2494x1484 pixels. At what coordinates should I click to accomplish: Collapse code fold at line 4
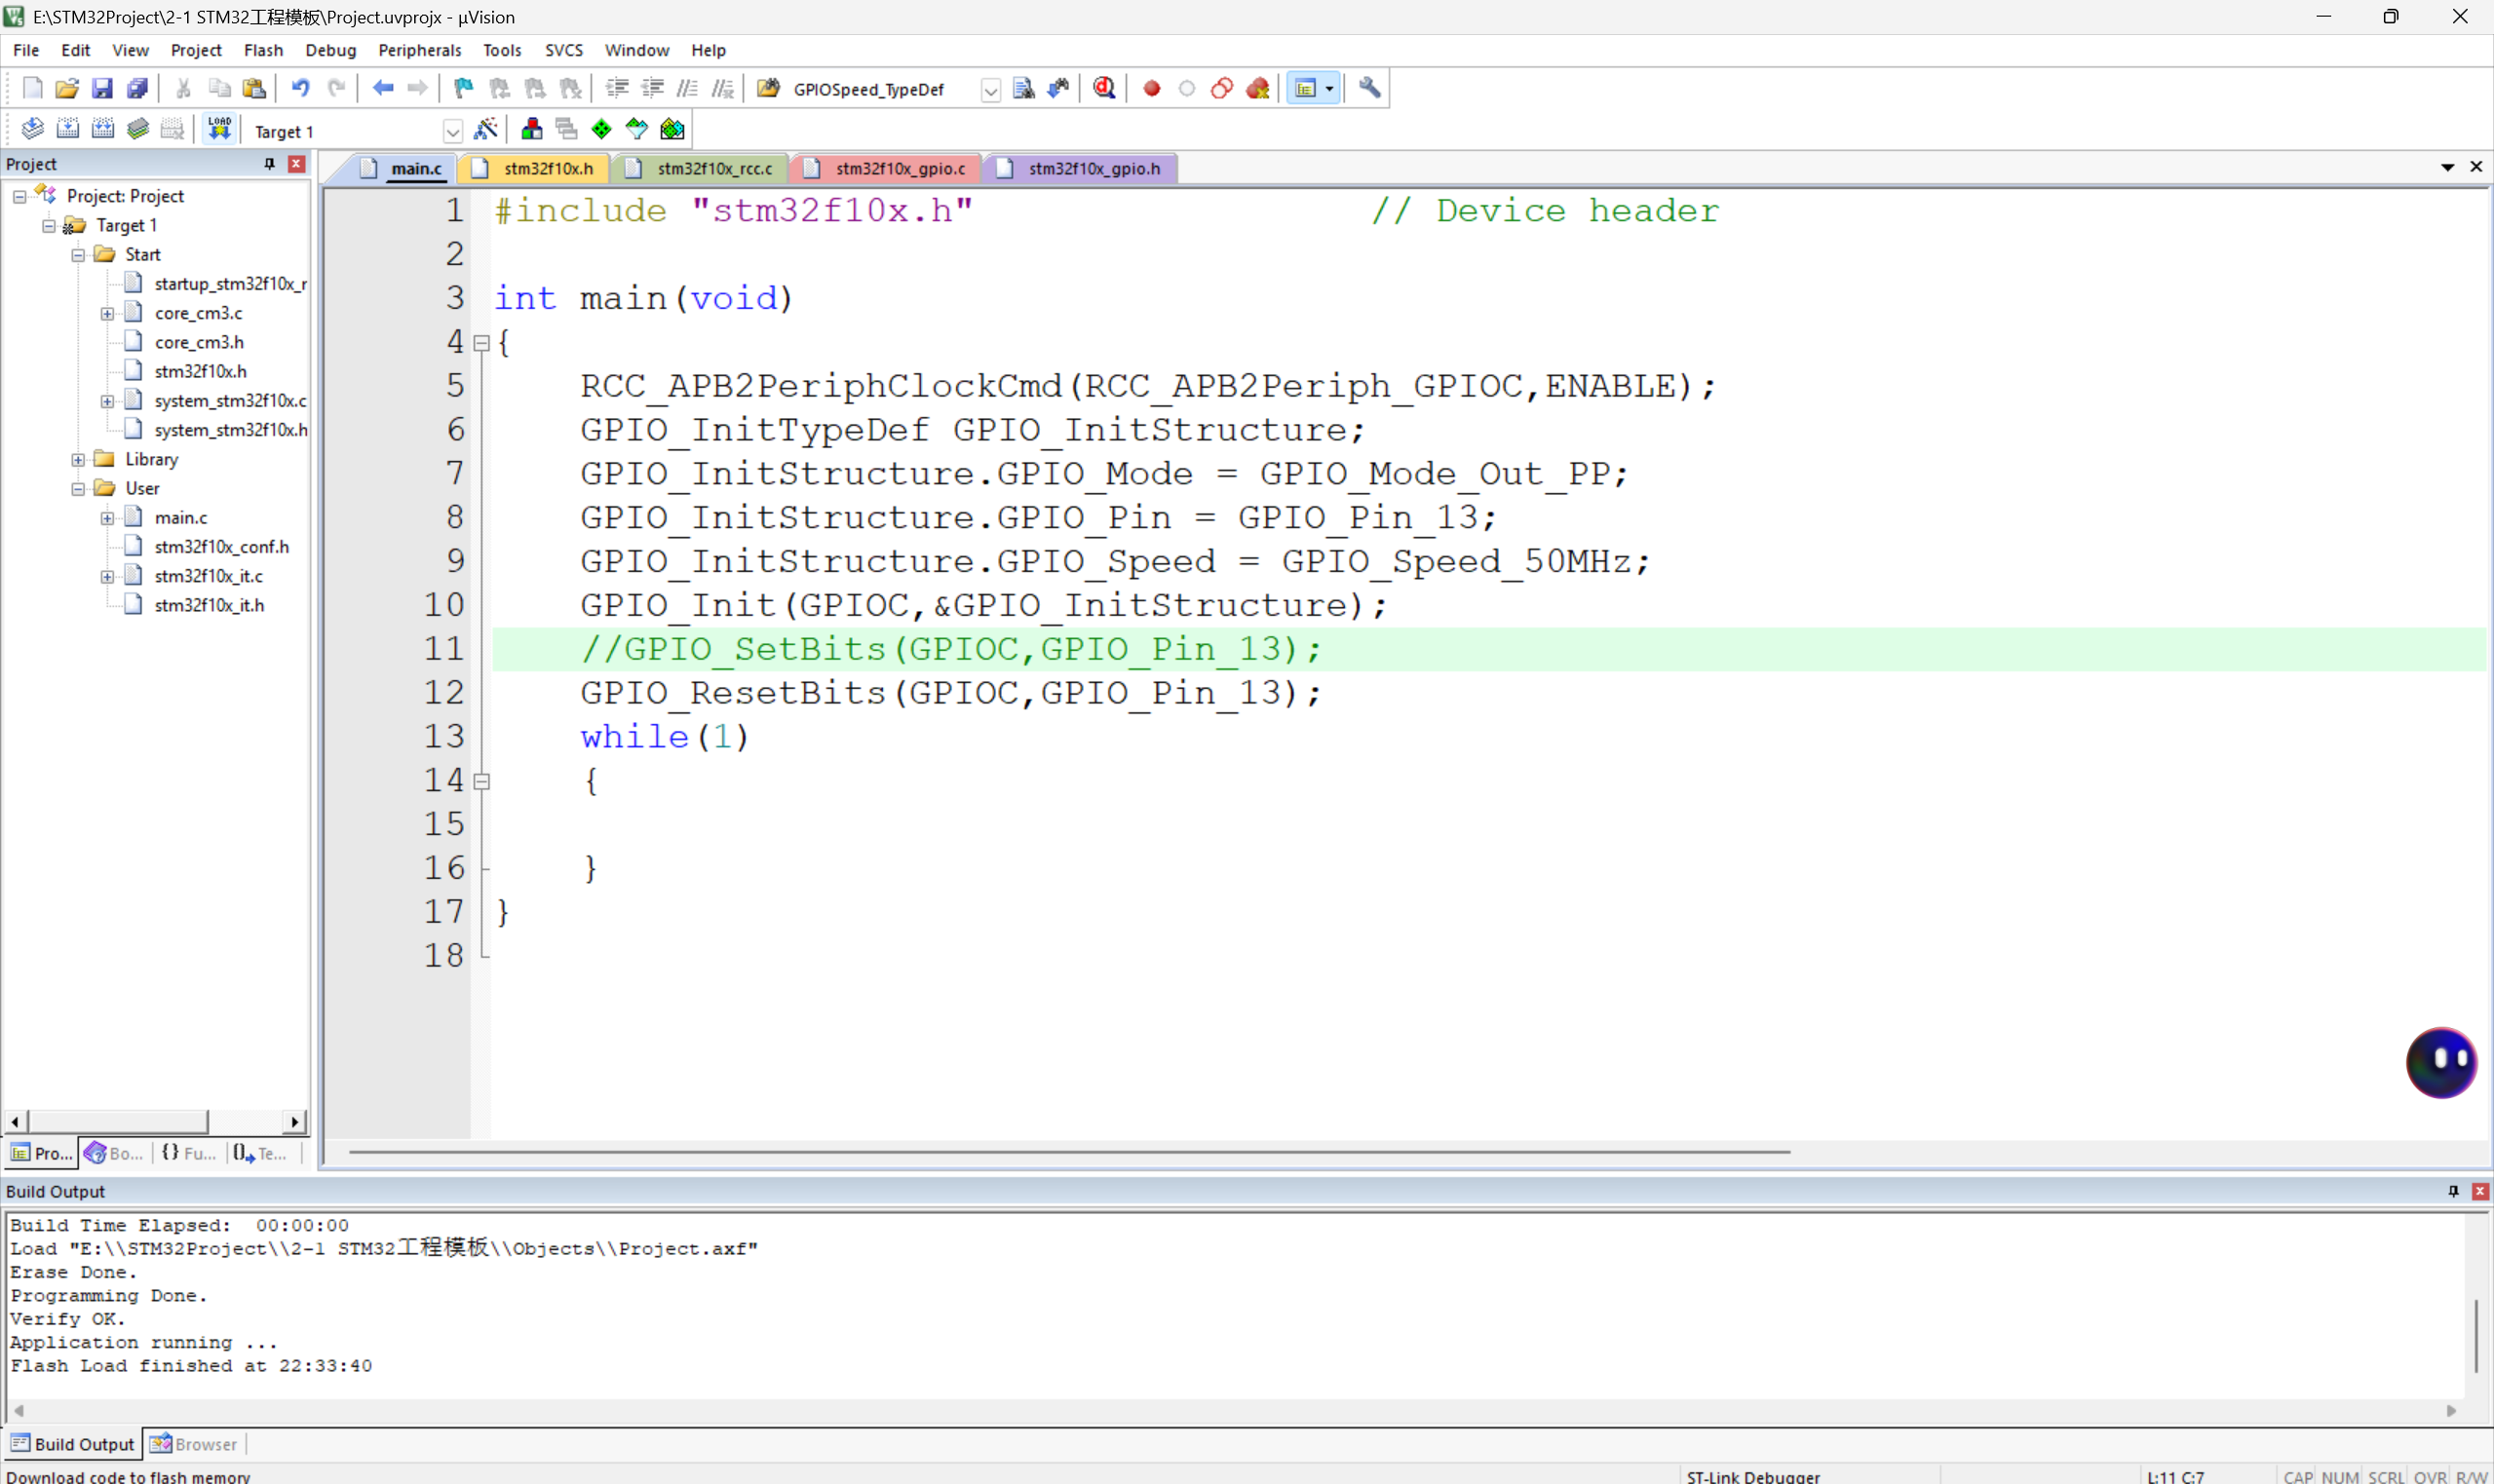tap(481, 343)
